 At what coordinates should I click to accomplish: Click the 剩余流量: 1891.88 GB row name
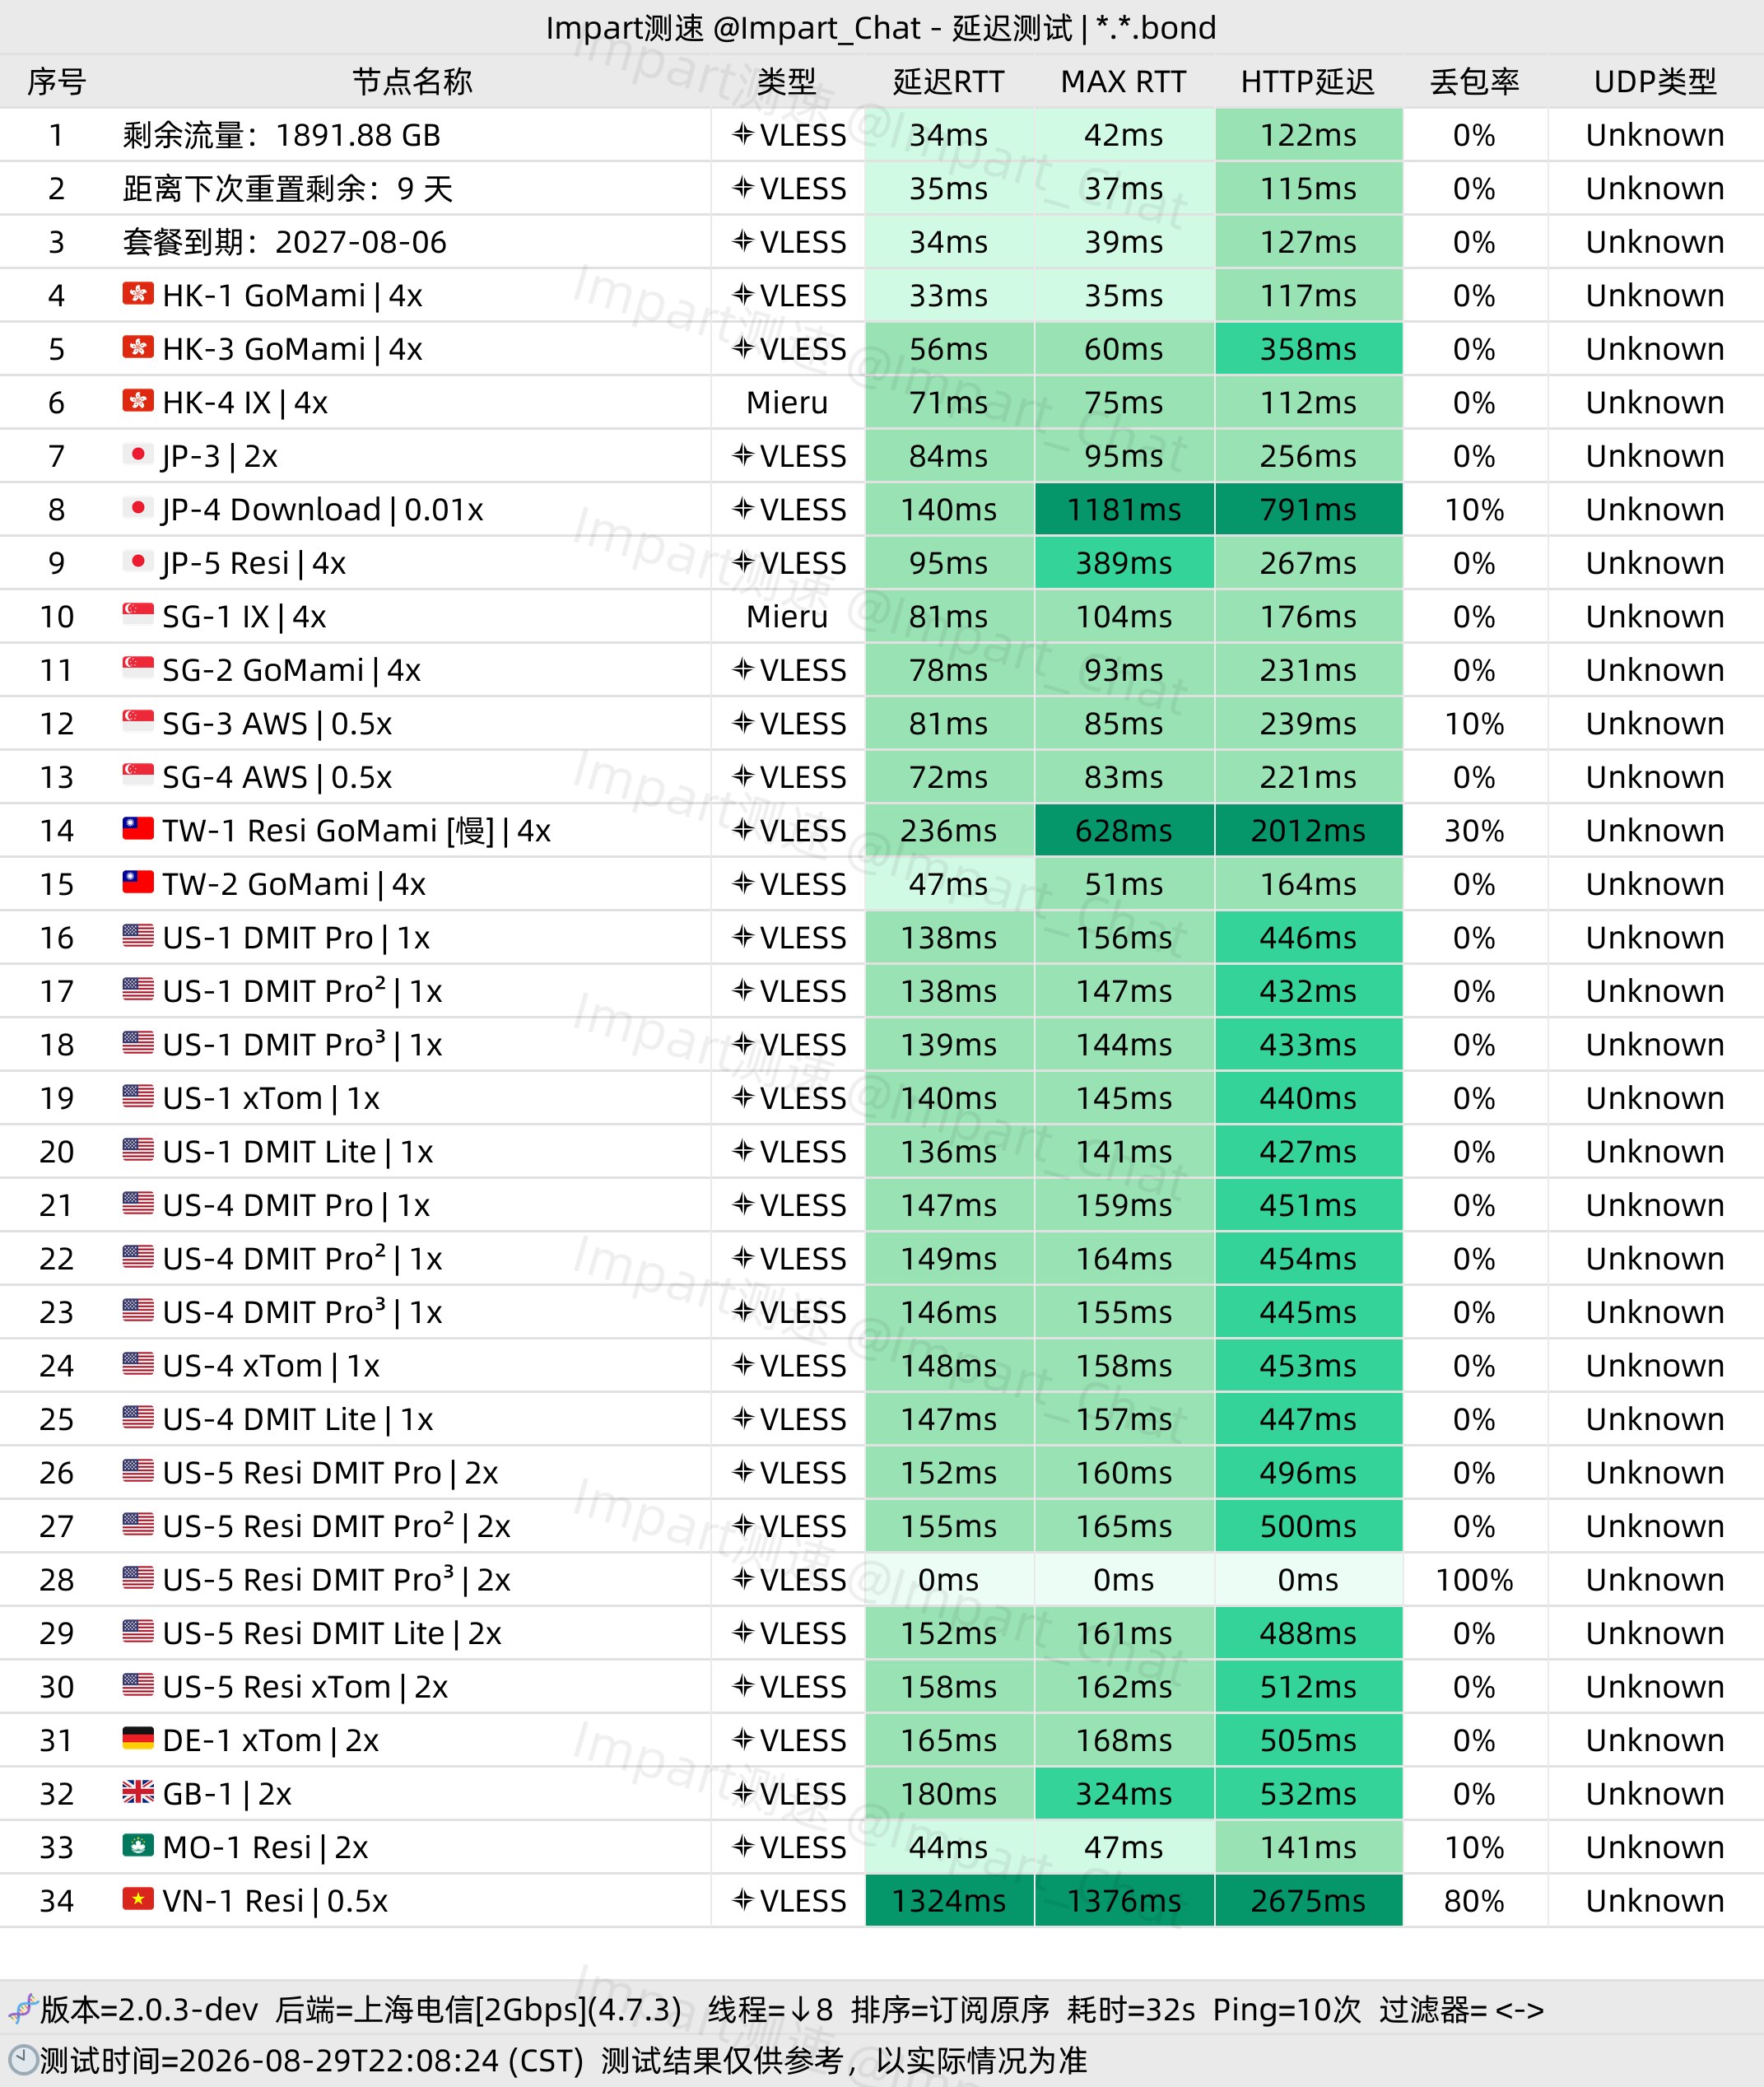(x=282, y=135)
